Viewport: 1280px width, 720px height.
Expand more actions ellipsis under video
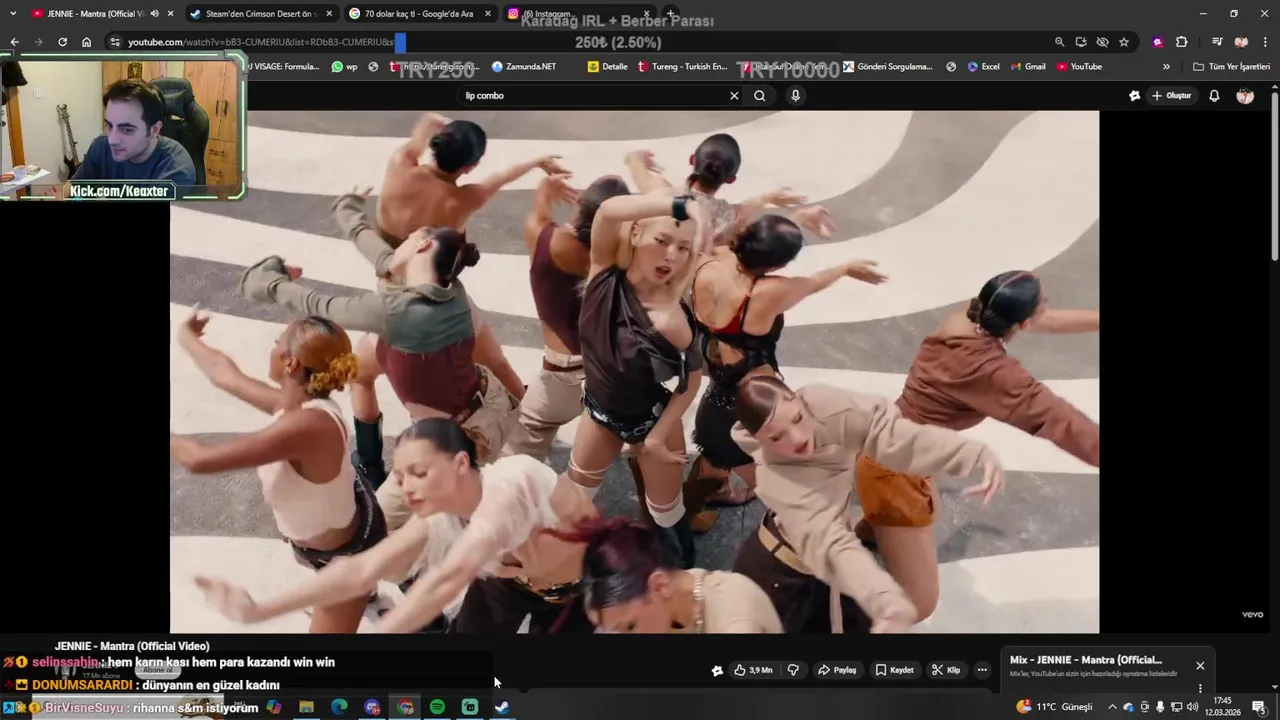click(x=982, y=670)
